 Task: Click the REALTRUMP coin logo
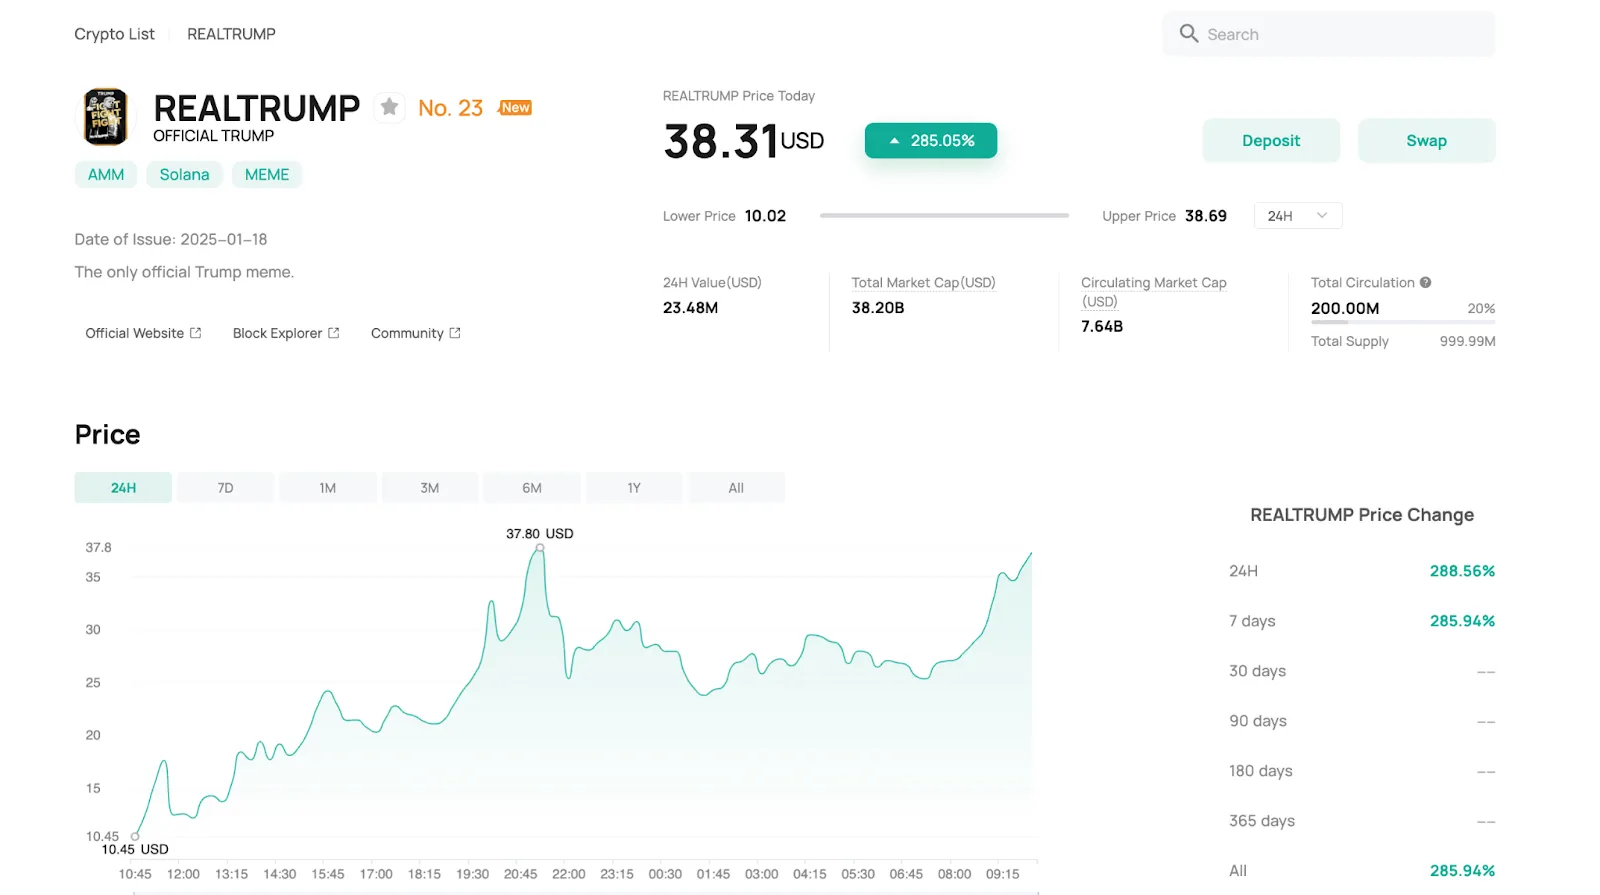point(106,116)
